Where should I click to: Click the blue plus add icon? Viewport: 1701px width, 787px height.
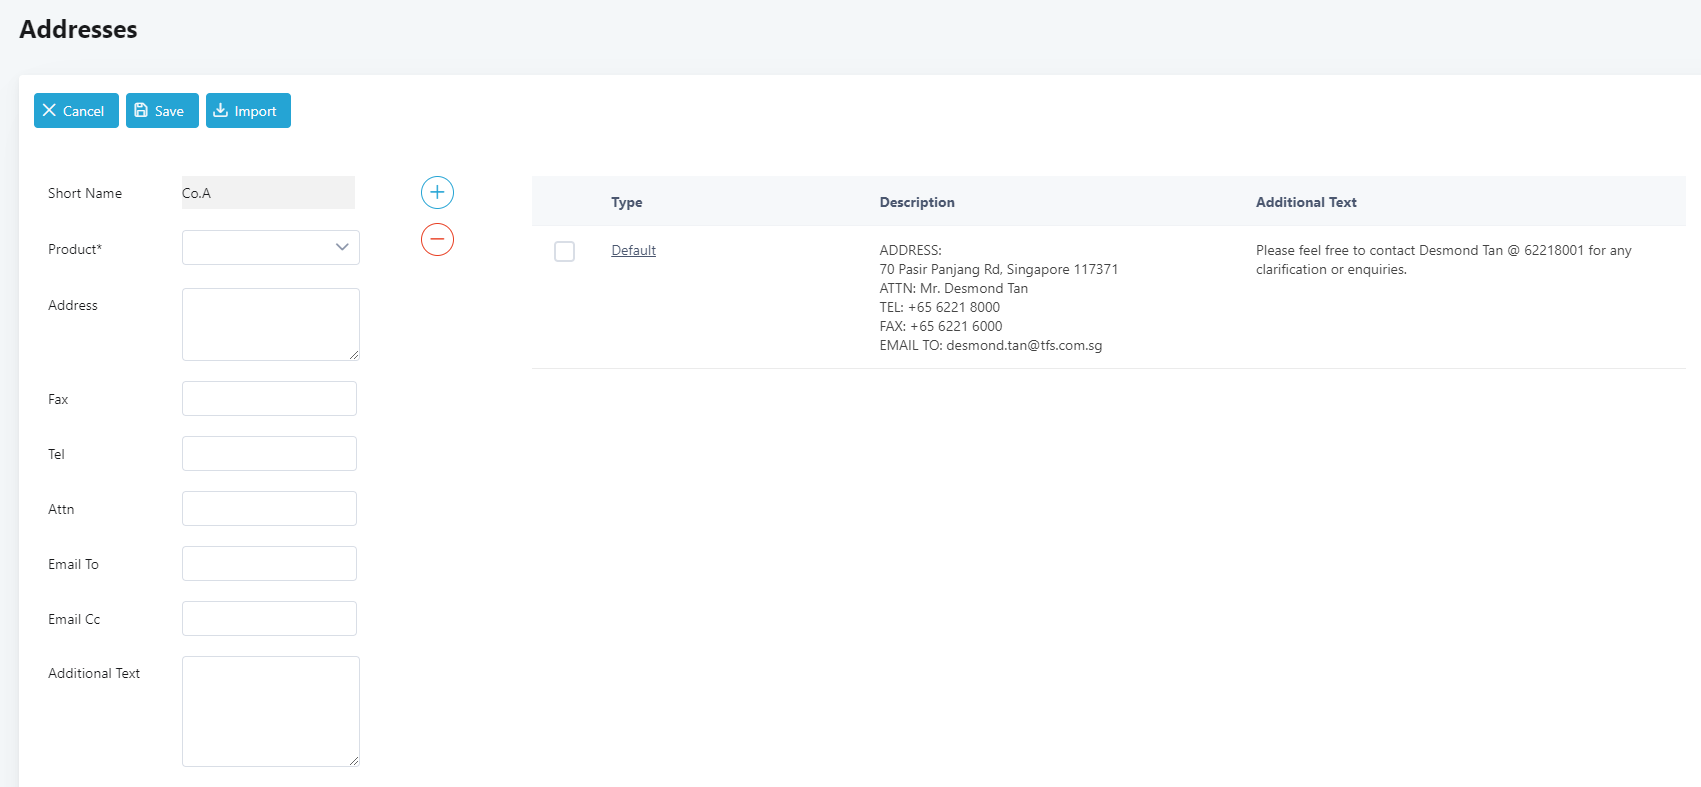437,192
